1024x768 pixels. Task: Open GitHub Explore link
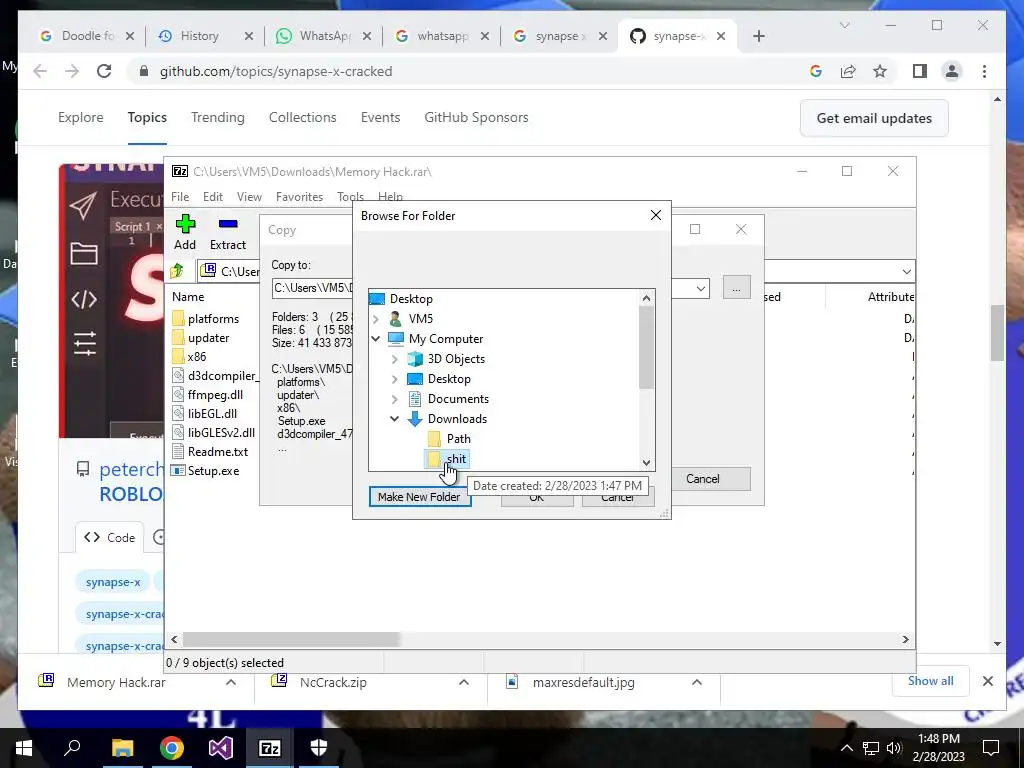pos(80,118)
